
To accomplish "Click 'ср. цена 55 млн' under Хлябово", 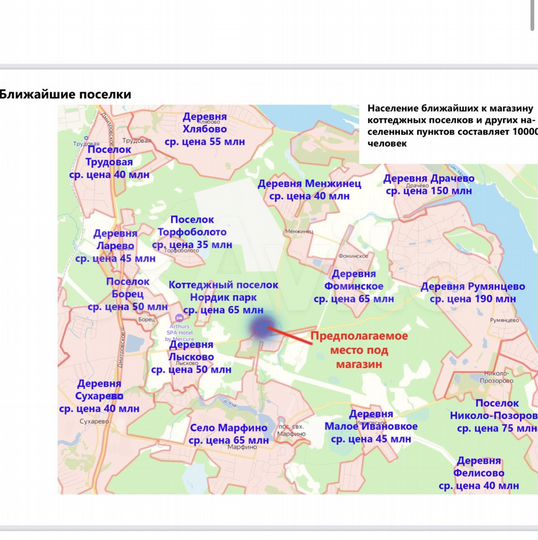I will [x=205, y=142].
